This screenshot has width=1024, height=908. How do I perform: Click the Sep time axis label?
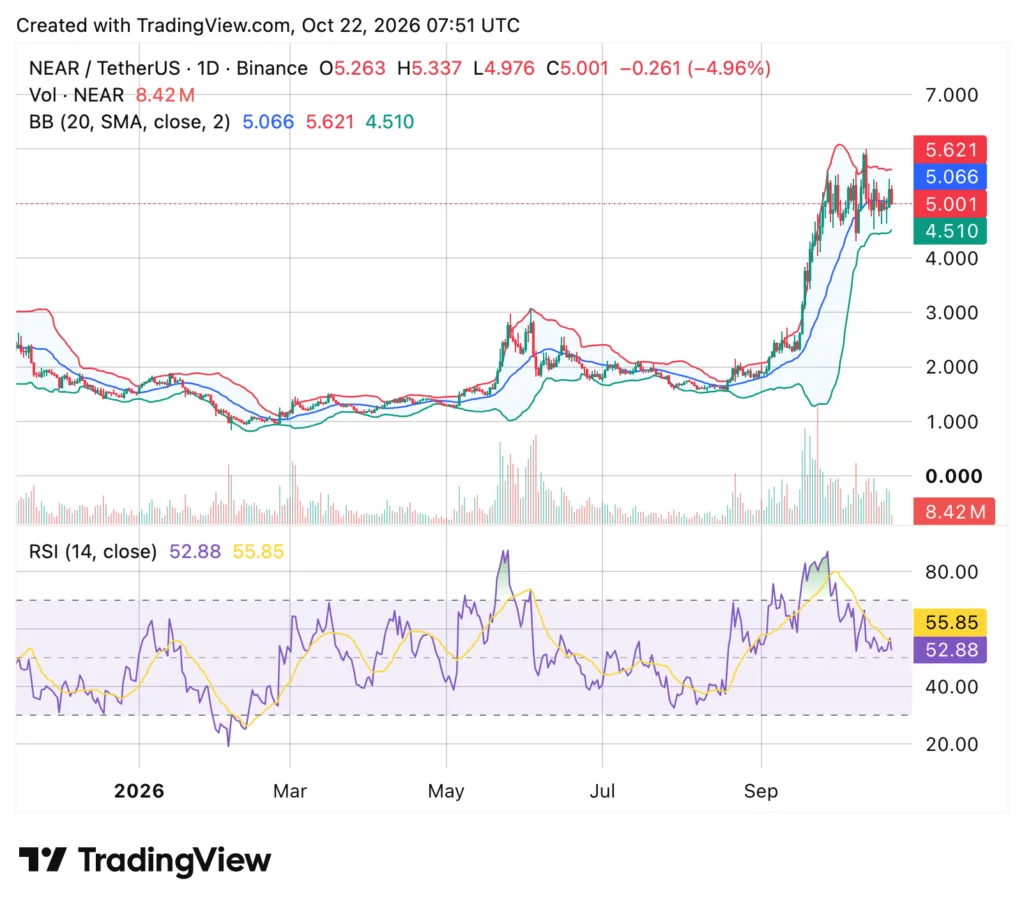tap(761, 791)
